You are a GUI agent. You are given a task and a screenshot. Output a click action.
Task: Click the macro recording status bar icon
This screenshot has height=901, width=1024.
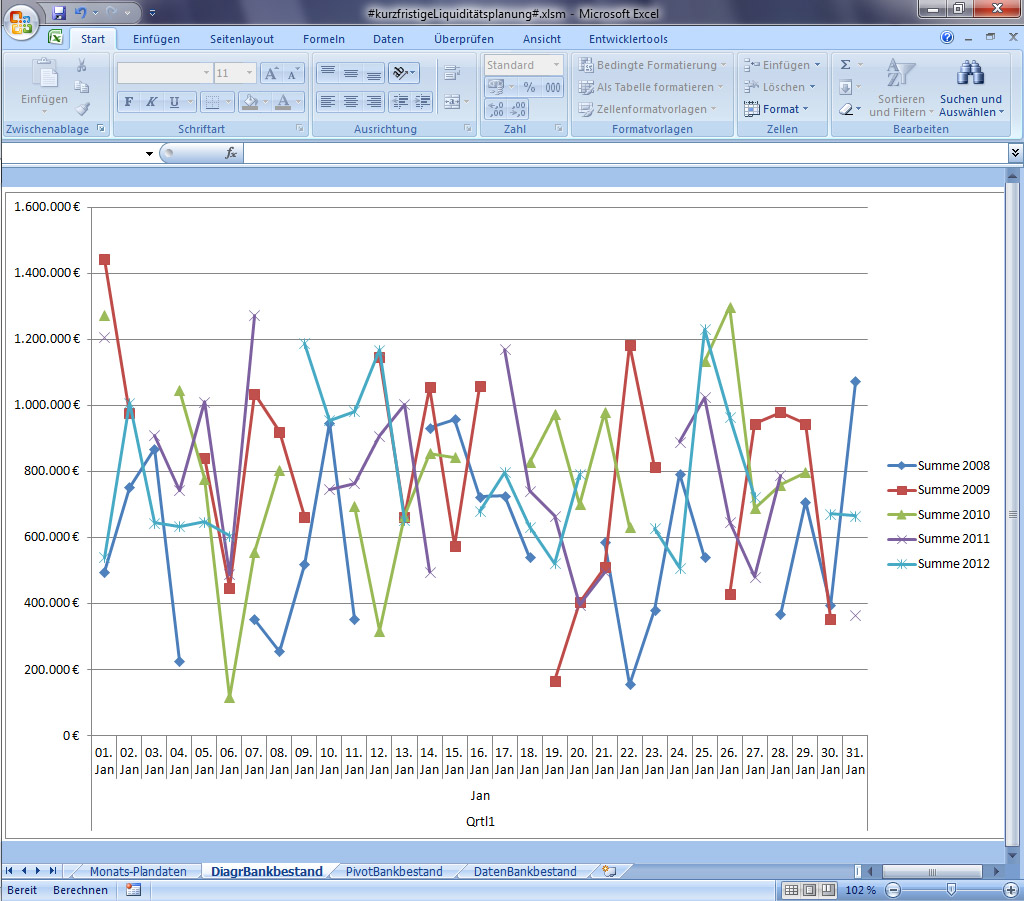point(133,889)
